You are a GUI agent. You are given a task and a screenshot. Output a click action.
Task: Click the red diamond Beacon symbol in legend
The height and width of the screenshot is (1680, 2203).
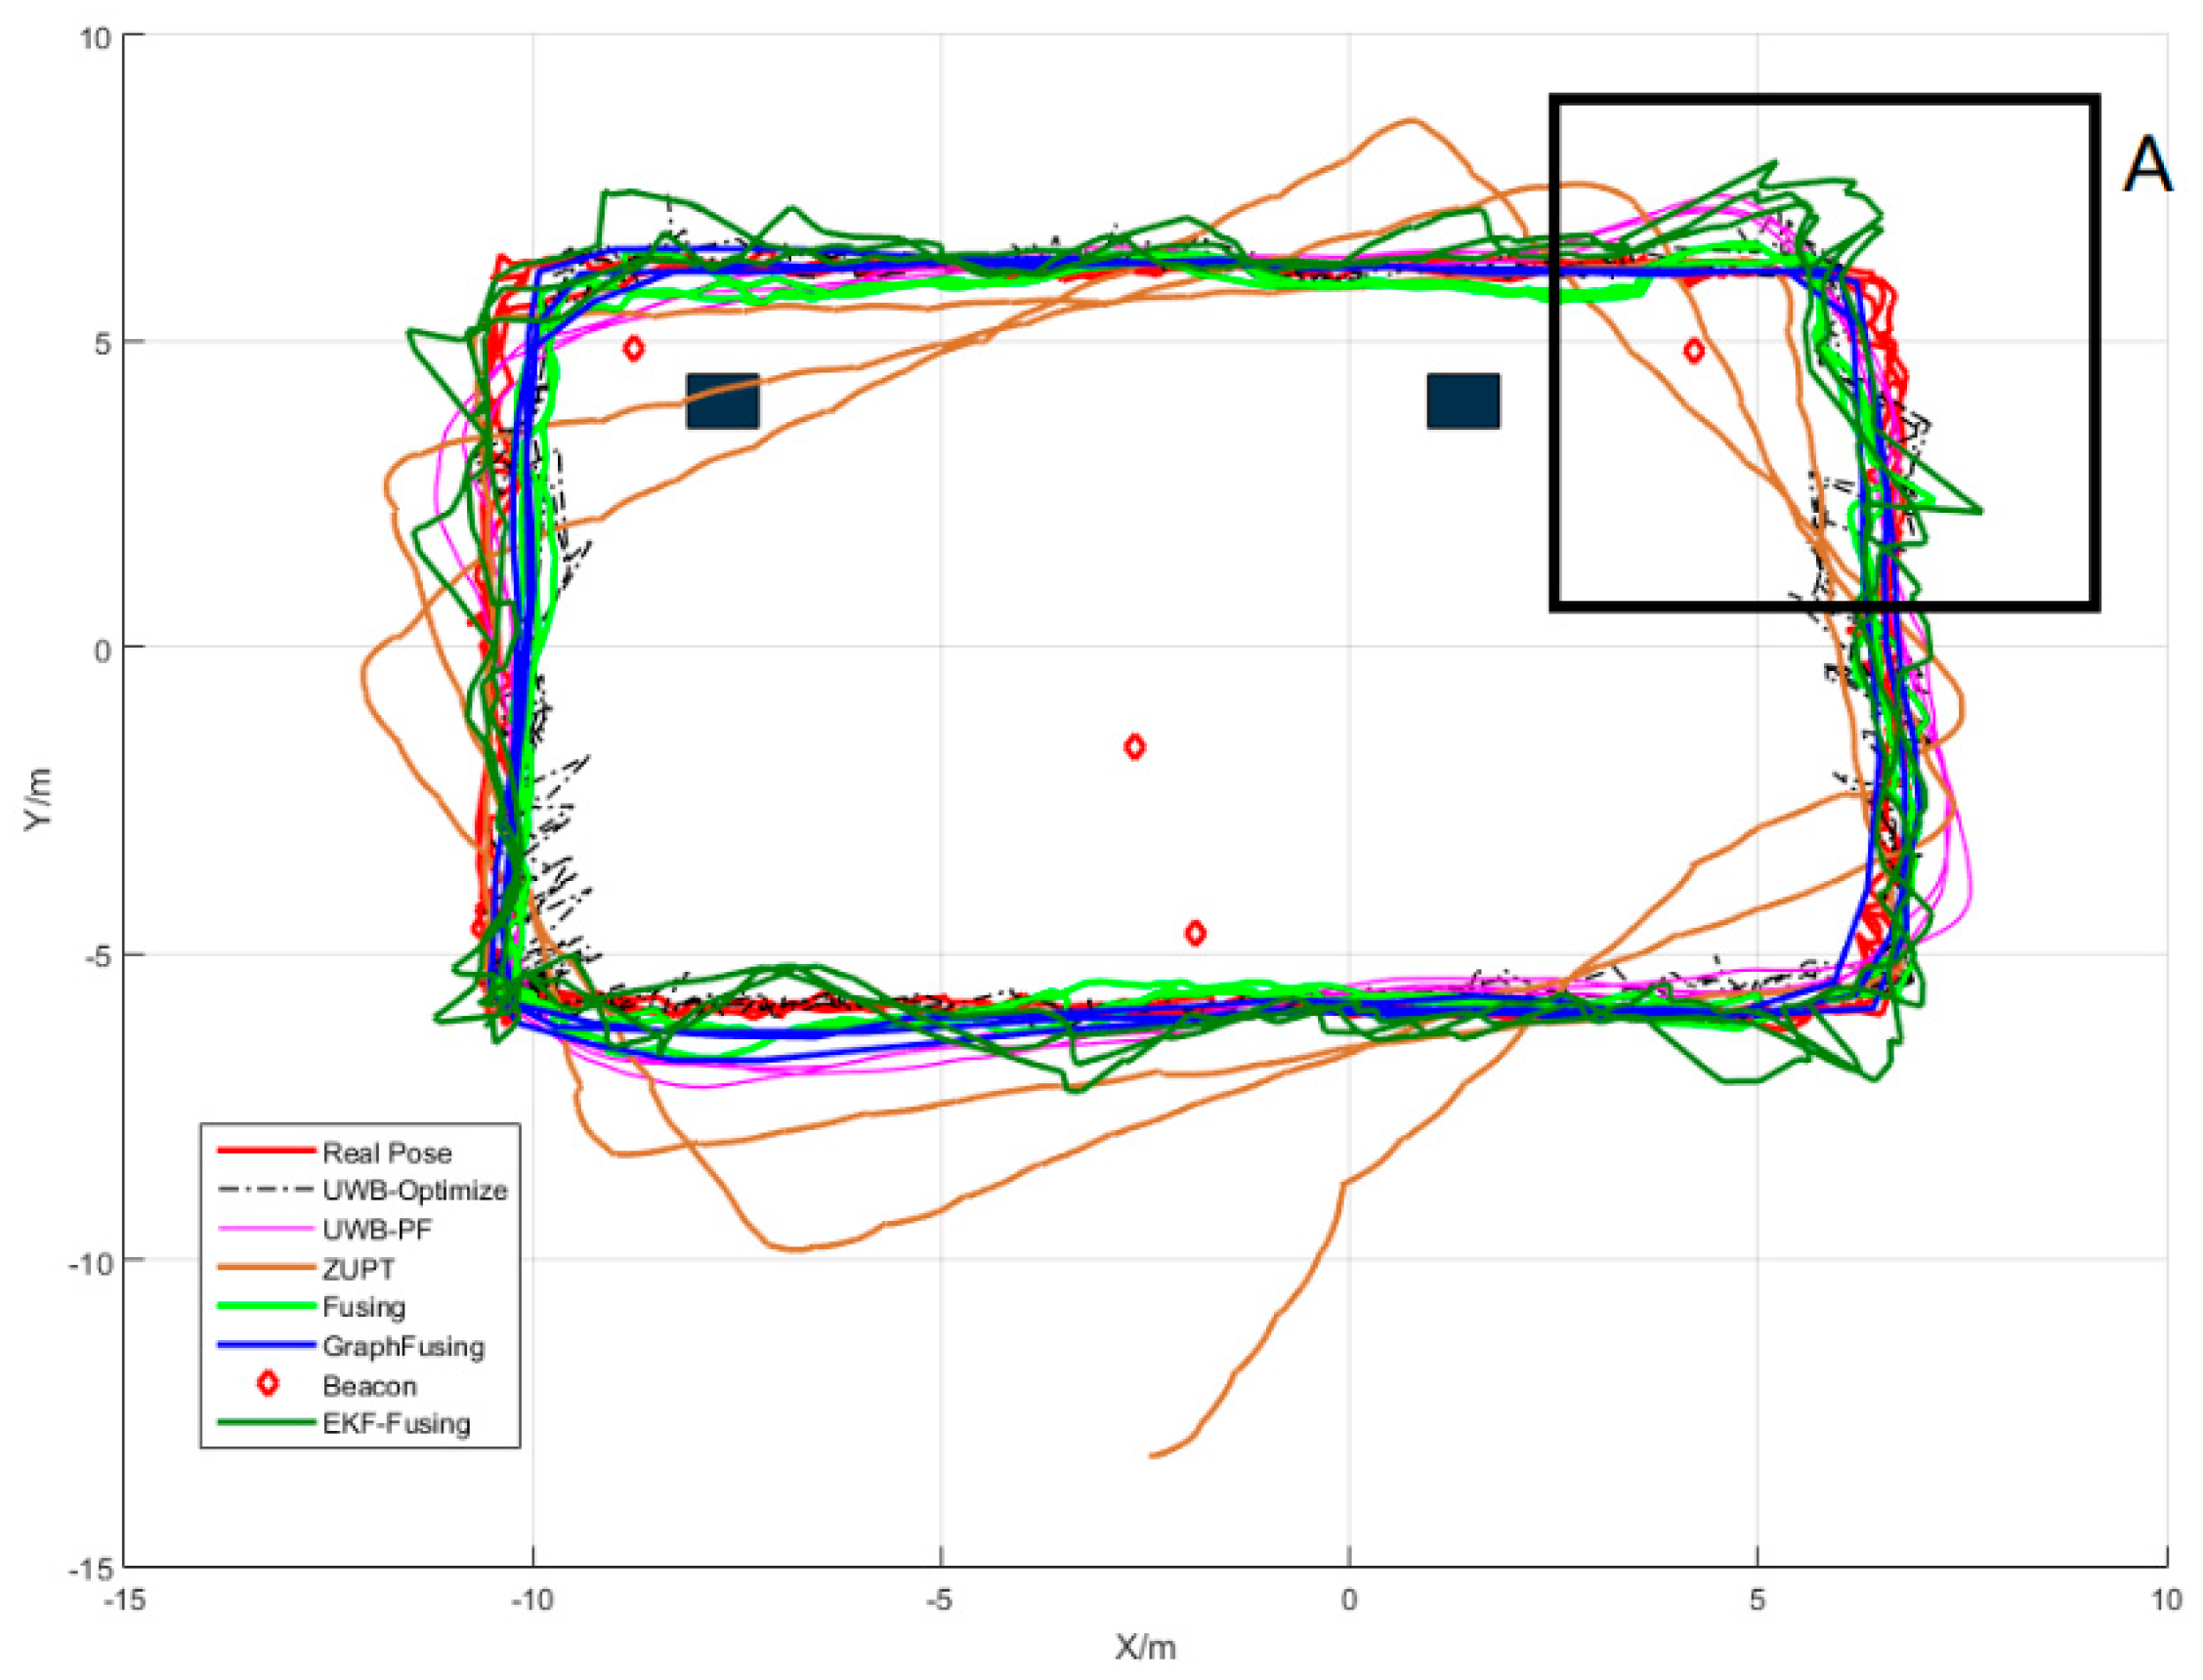coord(267,1384)
